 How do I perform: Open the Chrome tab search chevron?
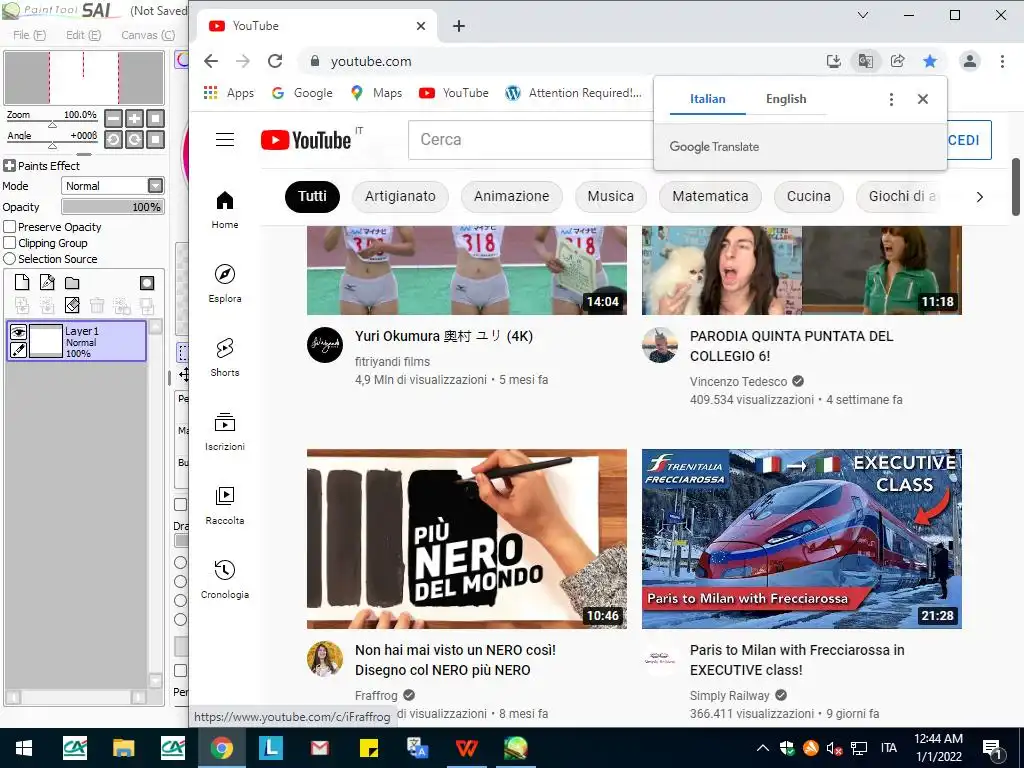tap(863, 15)
